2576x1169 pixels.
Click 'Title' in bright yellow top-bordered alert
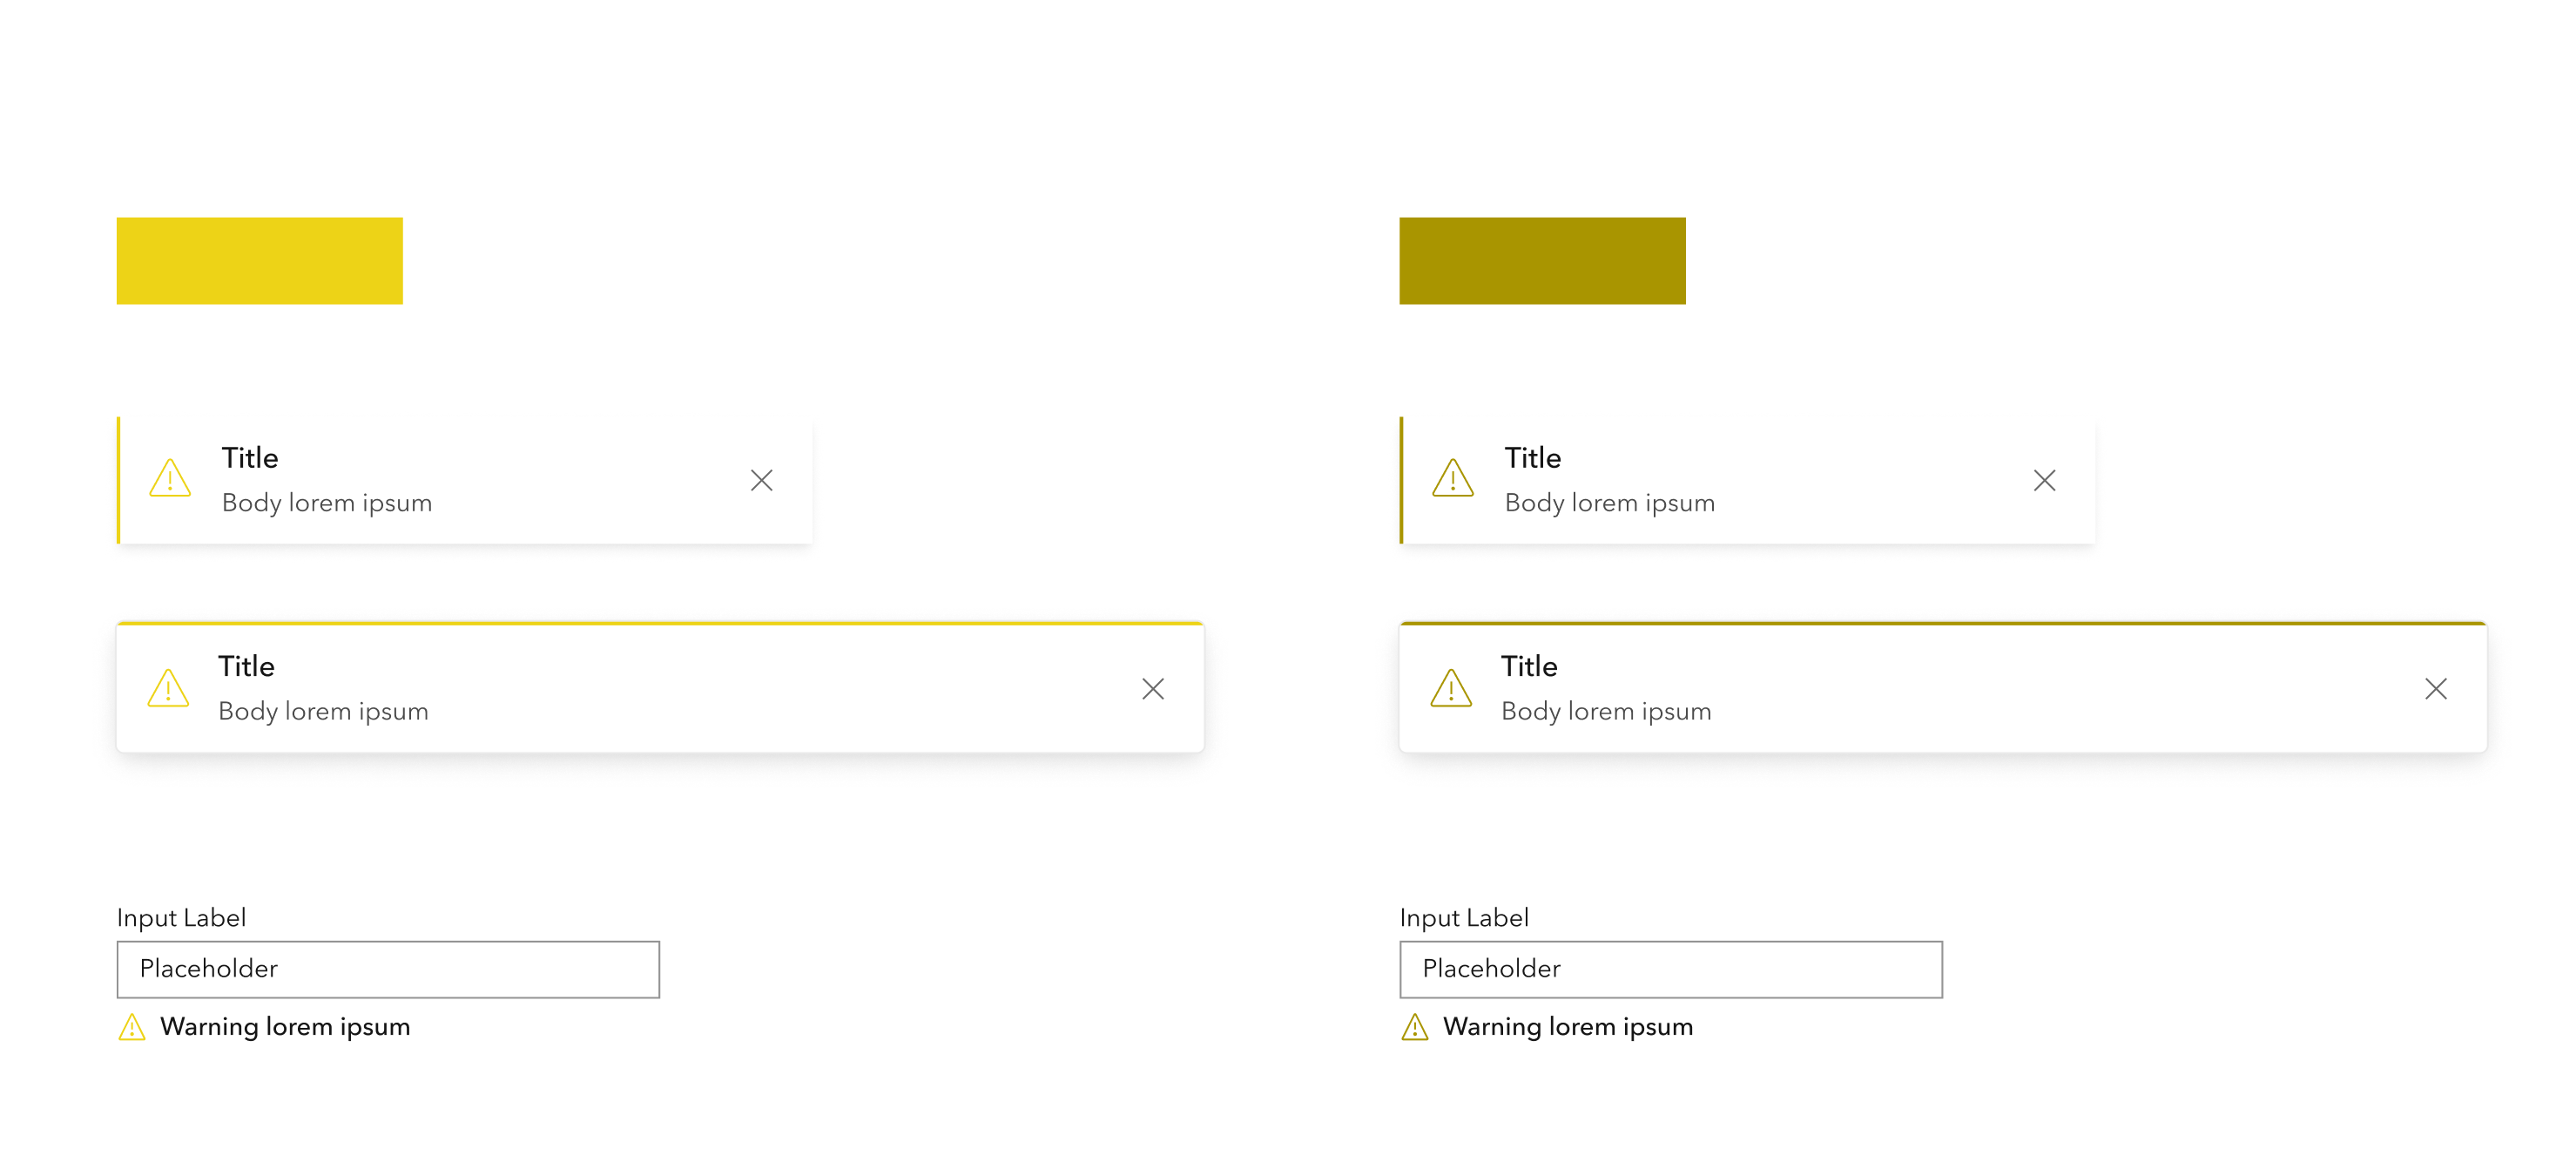click(246, 666)
